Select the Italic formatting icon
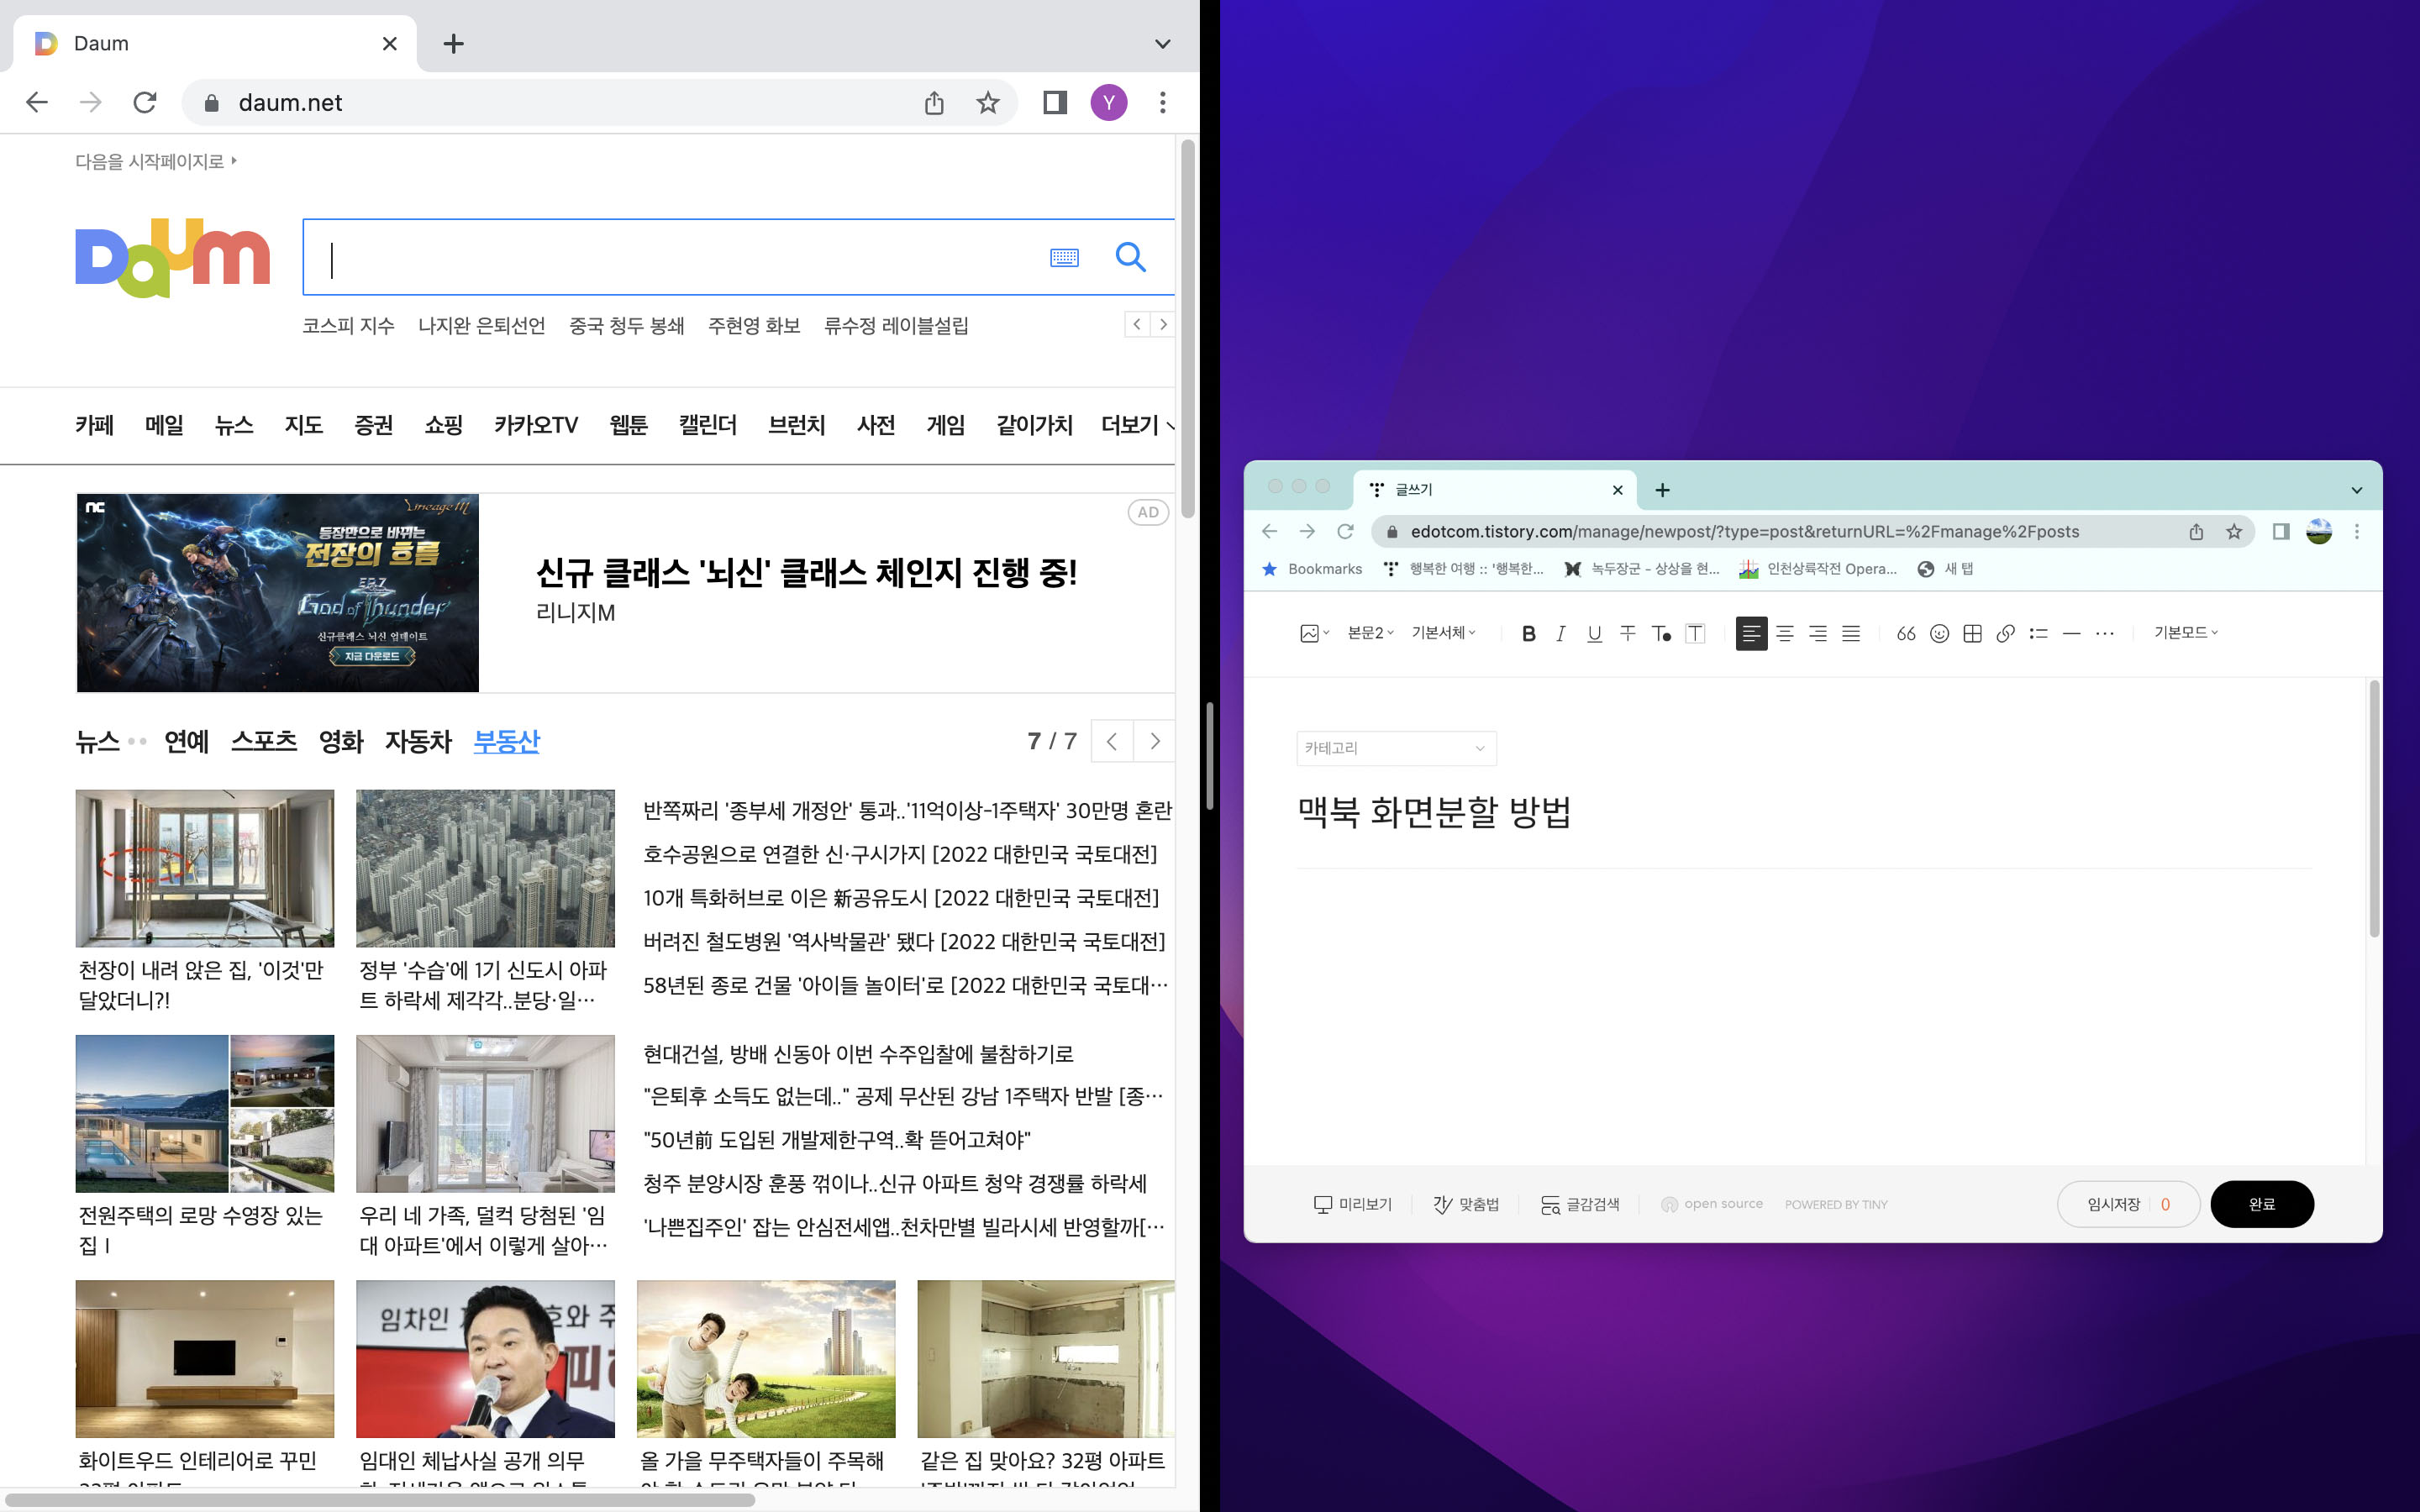The image size is (2420, 1512). (x=1560, y=633)
